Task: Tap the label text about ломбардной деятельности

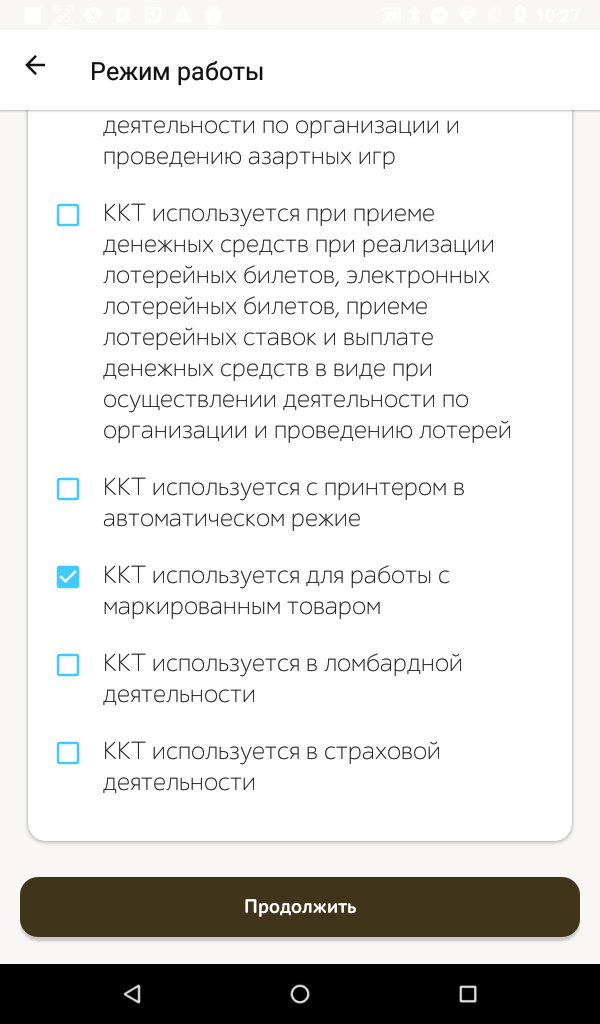Action: (x=282, y=678)
